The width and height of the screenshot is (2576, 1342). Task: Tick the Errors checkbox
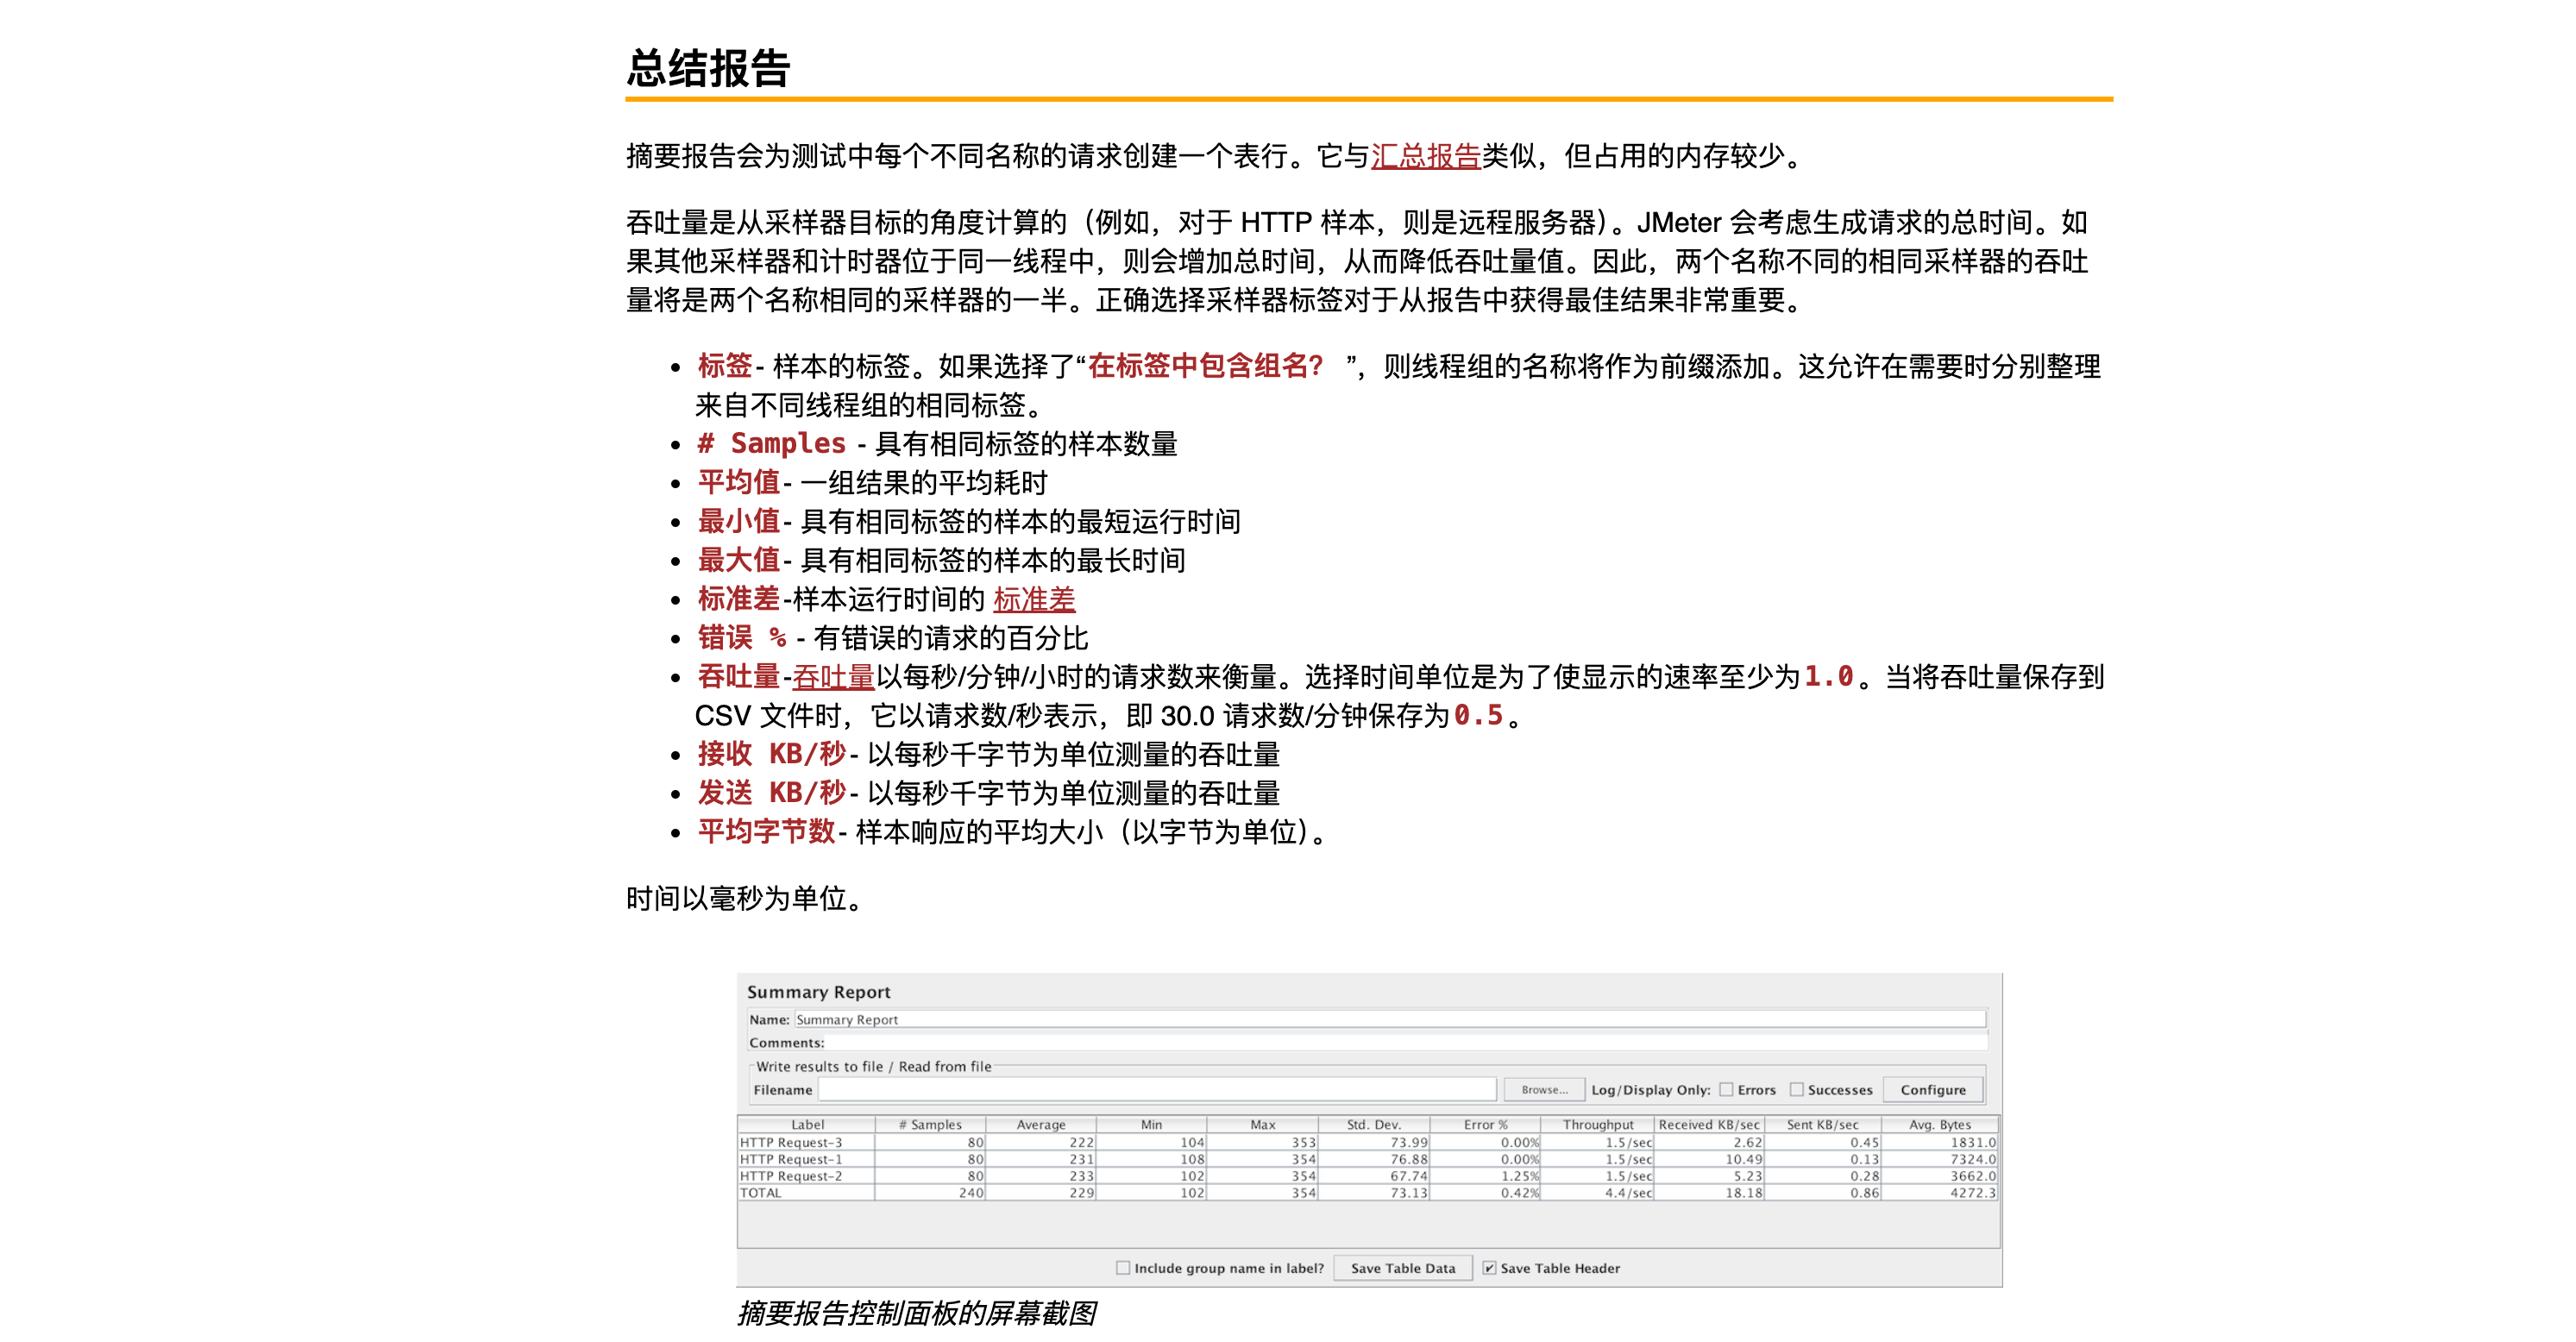(x=1726, y=1090)
